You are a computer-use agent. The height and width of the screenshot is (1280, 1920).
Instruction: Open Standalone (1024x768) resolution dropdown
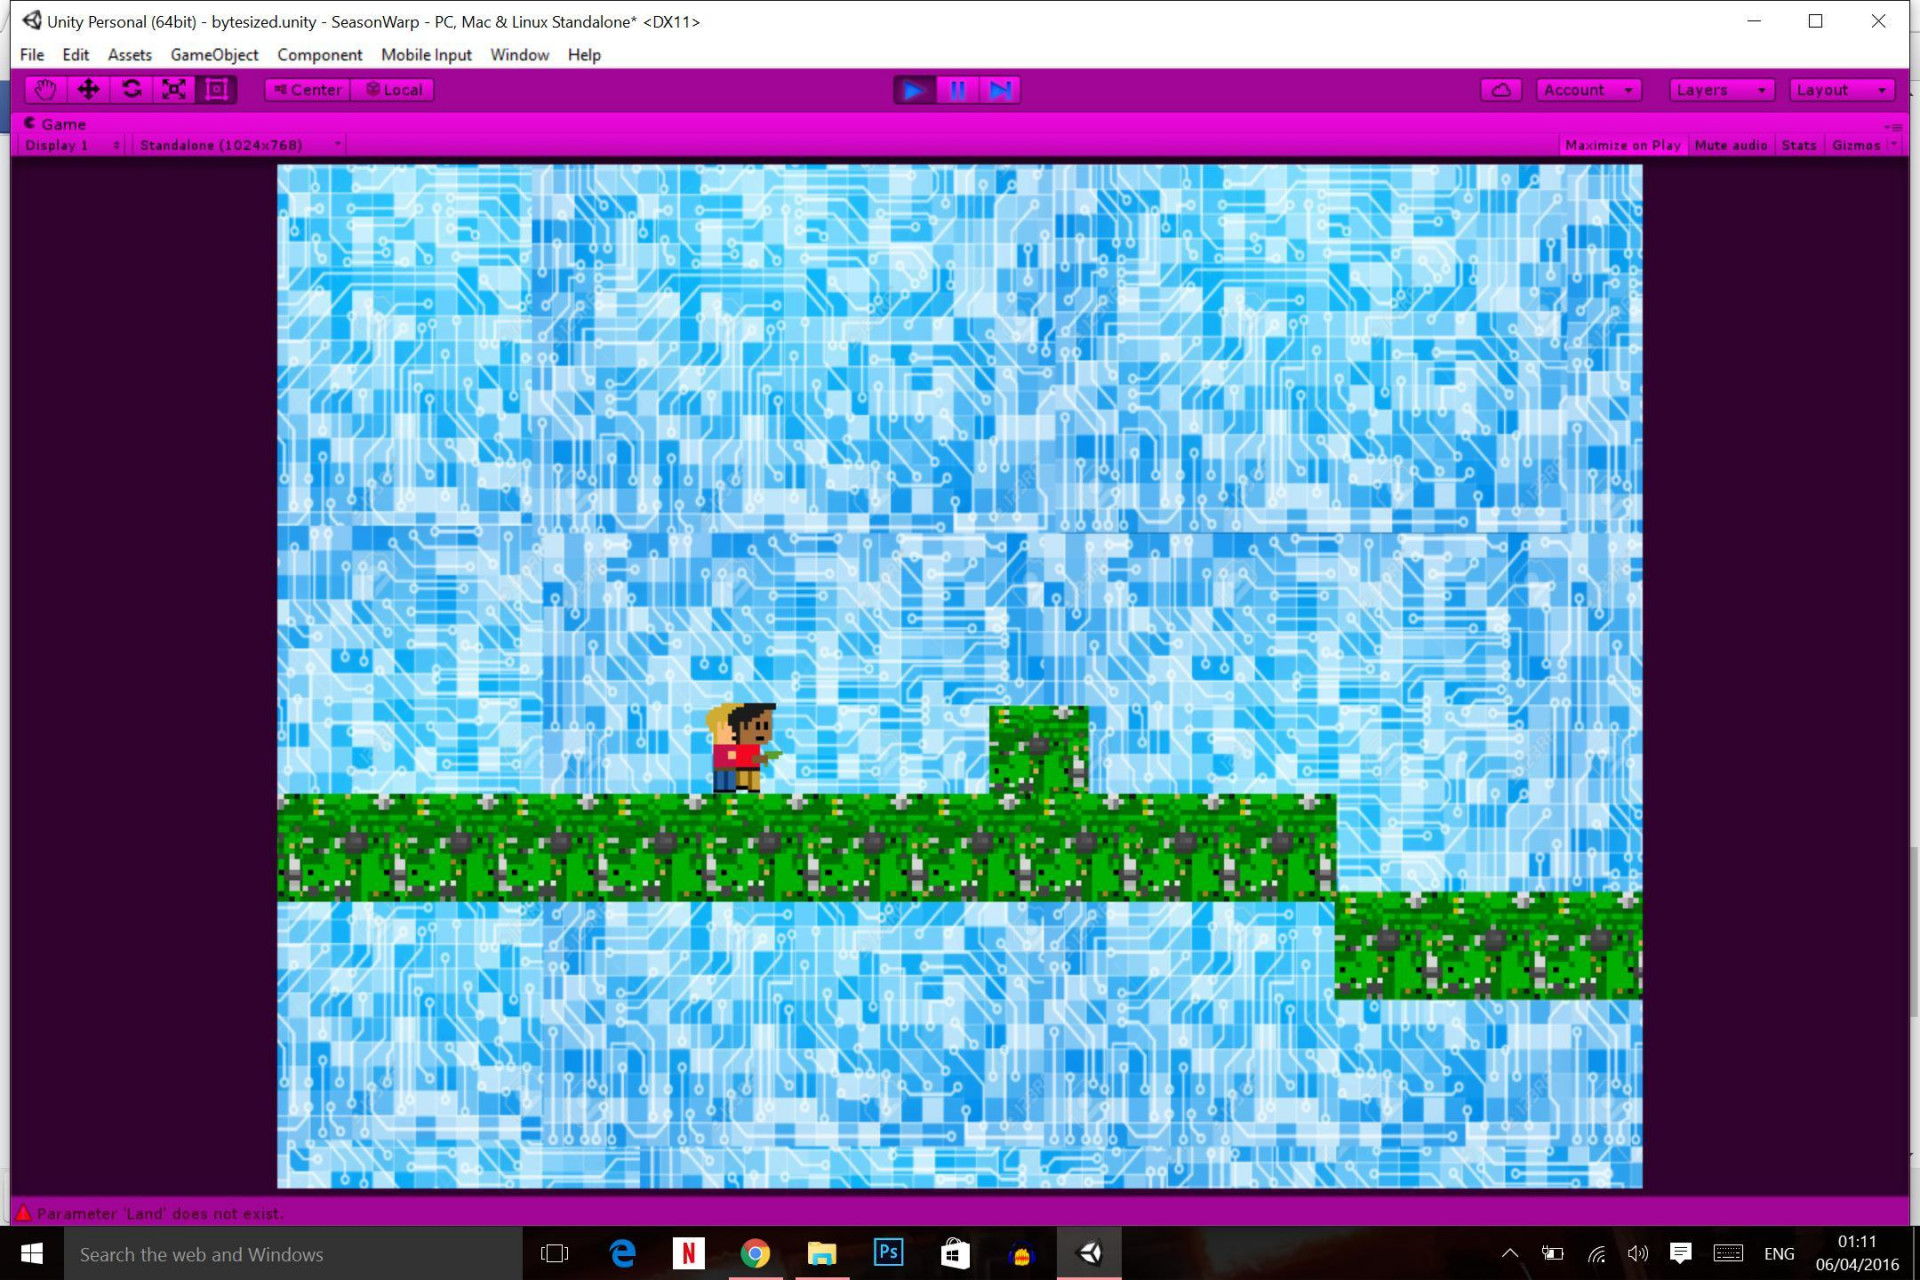240,145
